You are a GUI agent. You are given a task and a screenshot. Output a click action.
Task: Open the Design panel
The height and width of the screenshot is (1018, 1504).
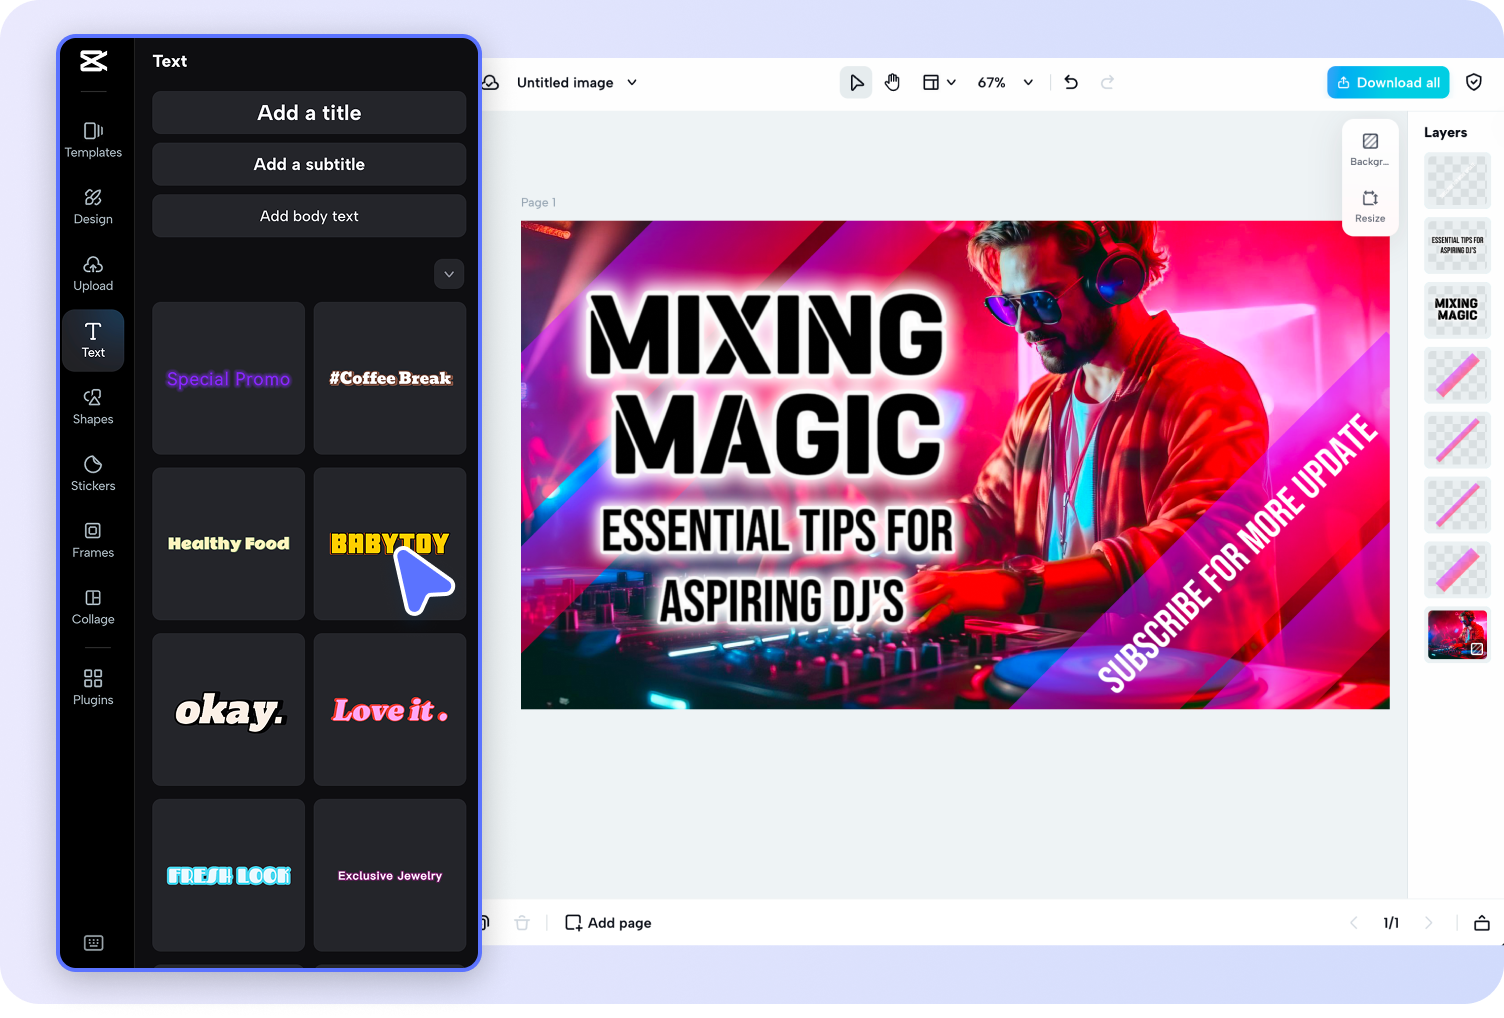tap(93, 207)
